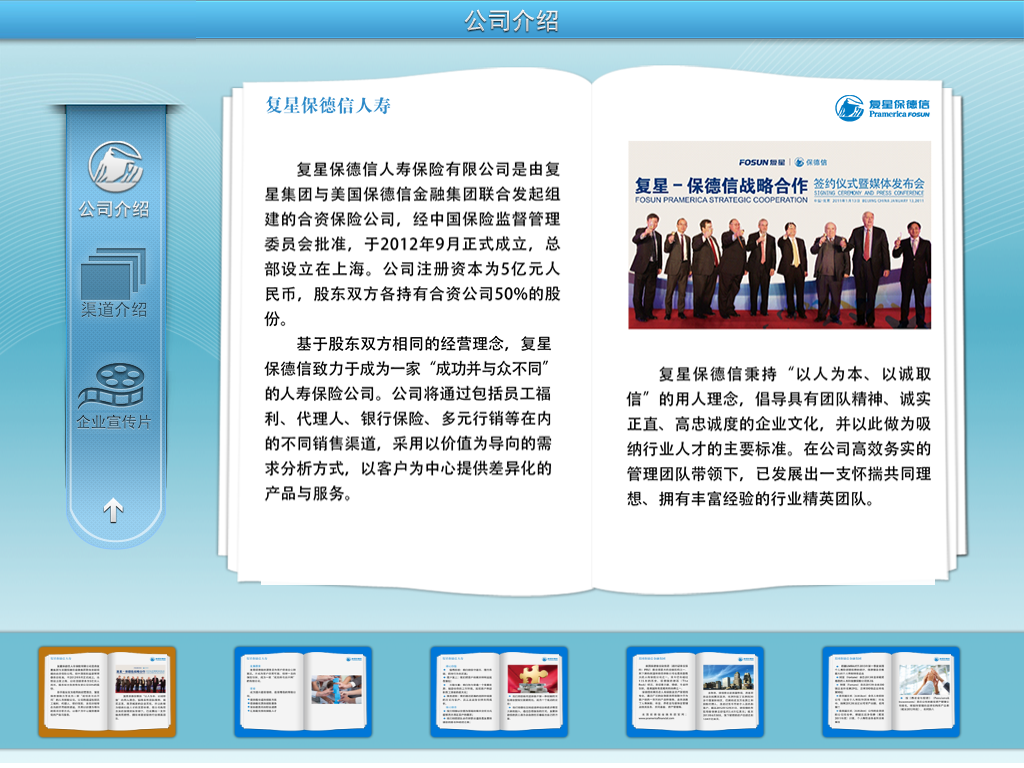This screenshot has width=1024, height=768.
Task: Click the 公司介绍 title in the top bar
Action: (511, 21)
